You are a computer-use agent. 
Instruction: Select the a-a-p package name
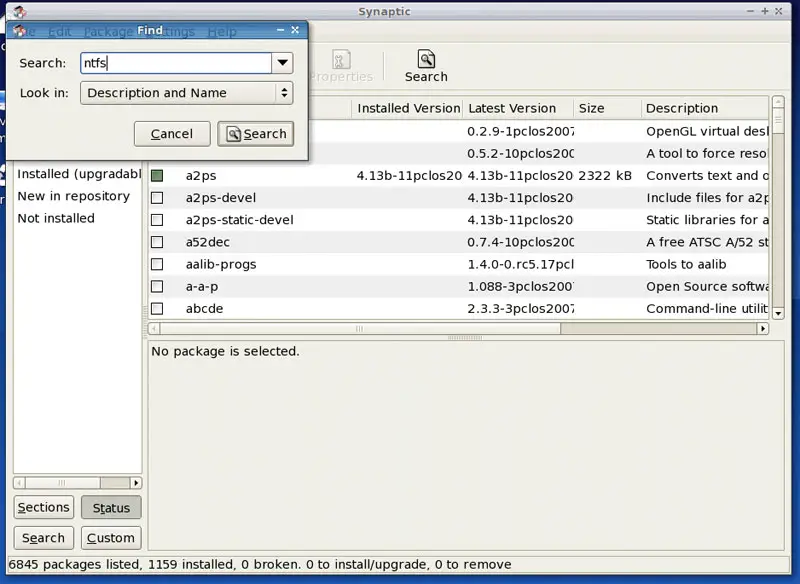[202, 287]
